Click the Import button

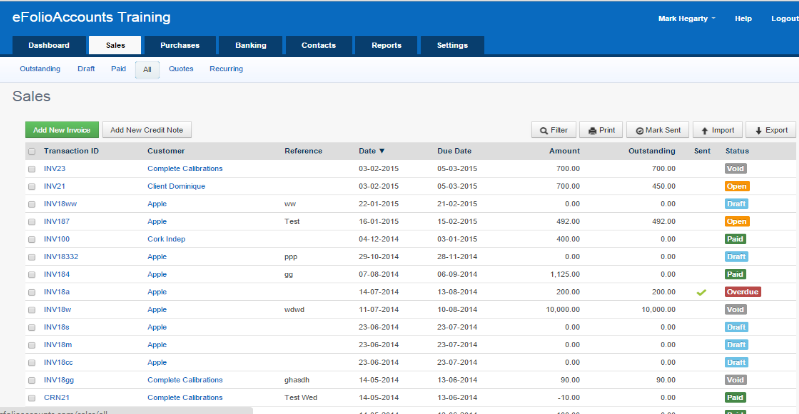(717, 130)
